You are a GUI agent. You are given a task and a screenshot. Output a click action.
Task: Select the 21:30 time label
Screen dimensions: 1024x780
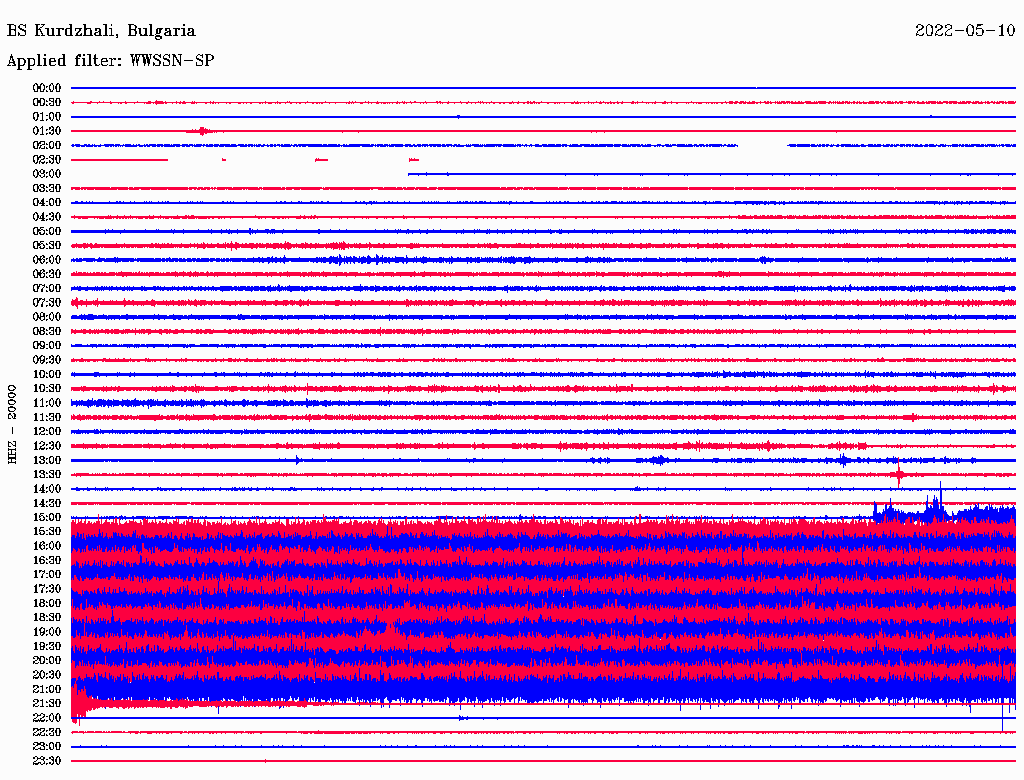click(x=47, y=704)
